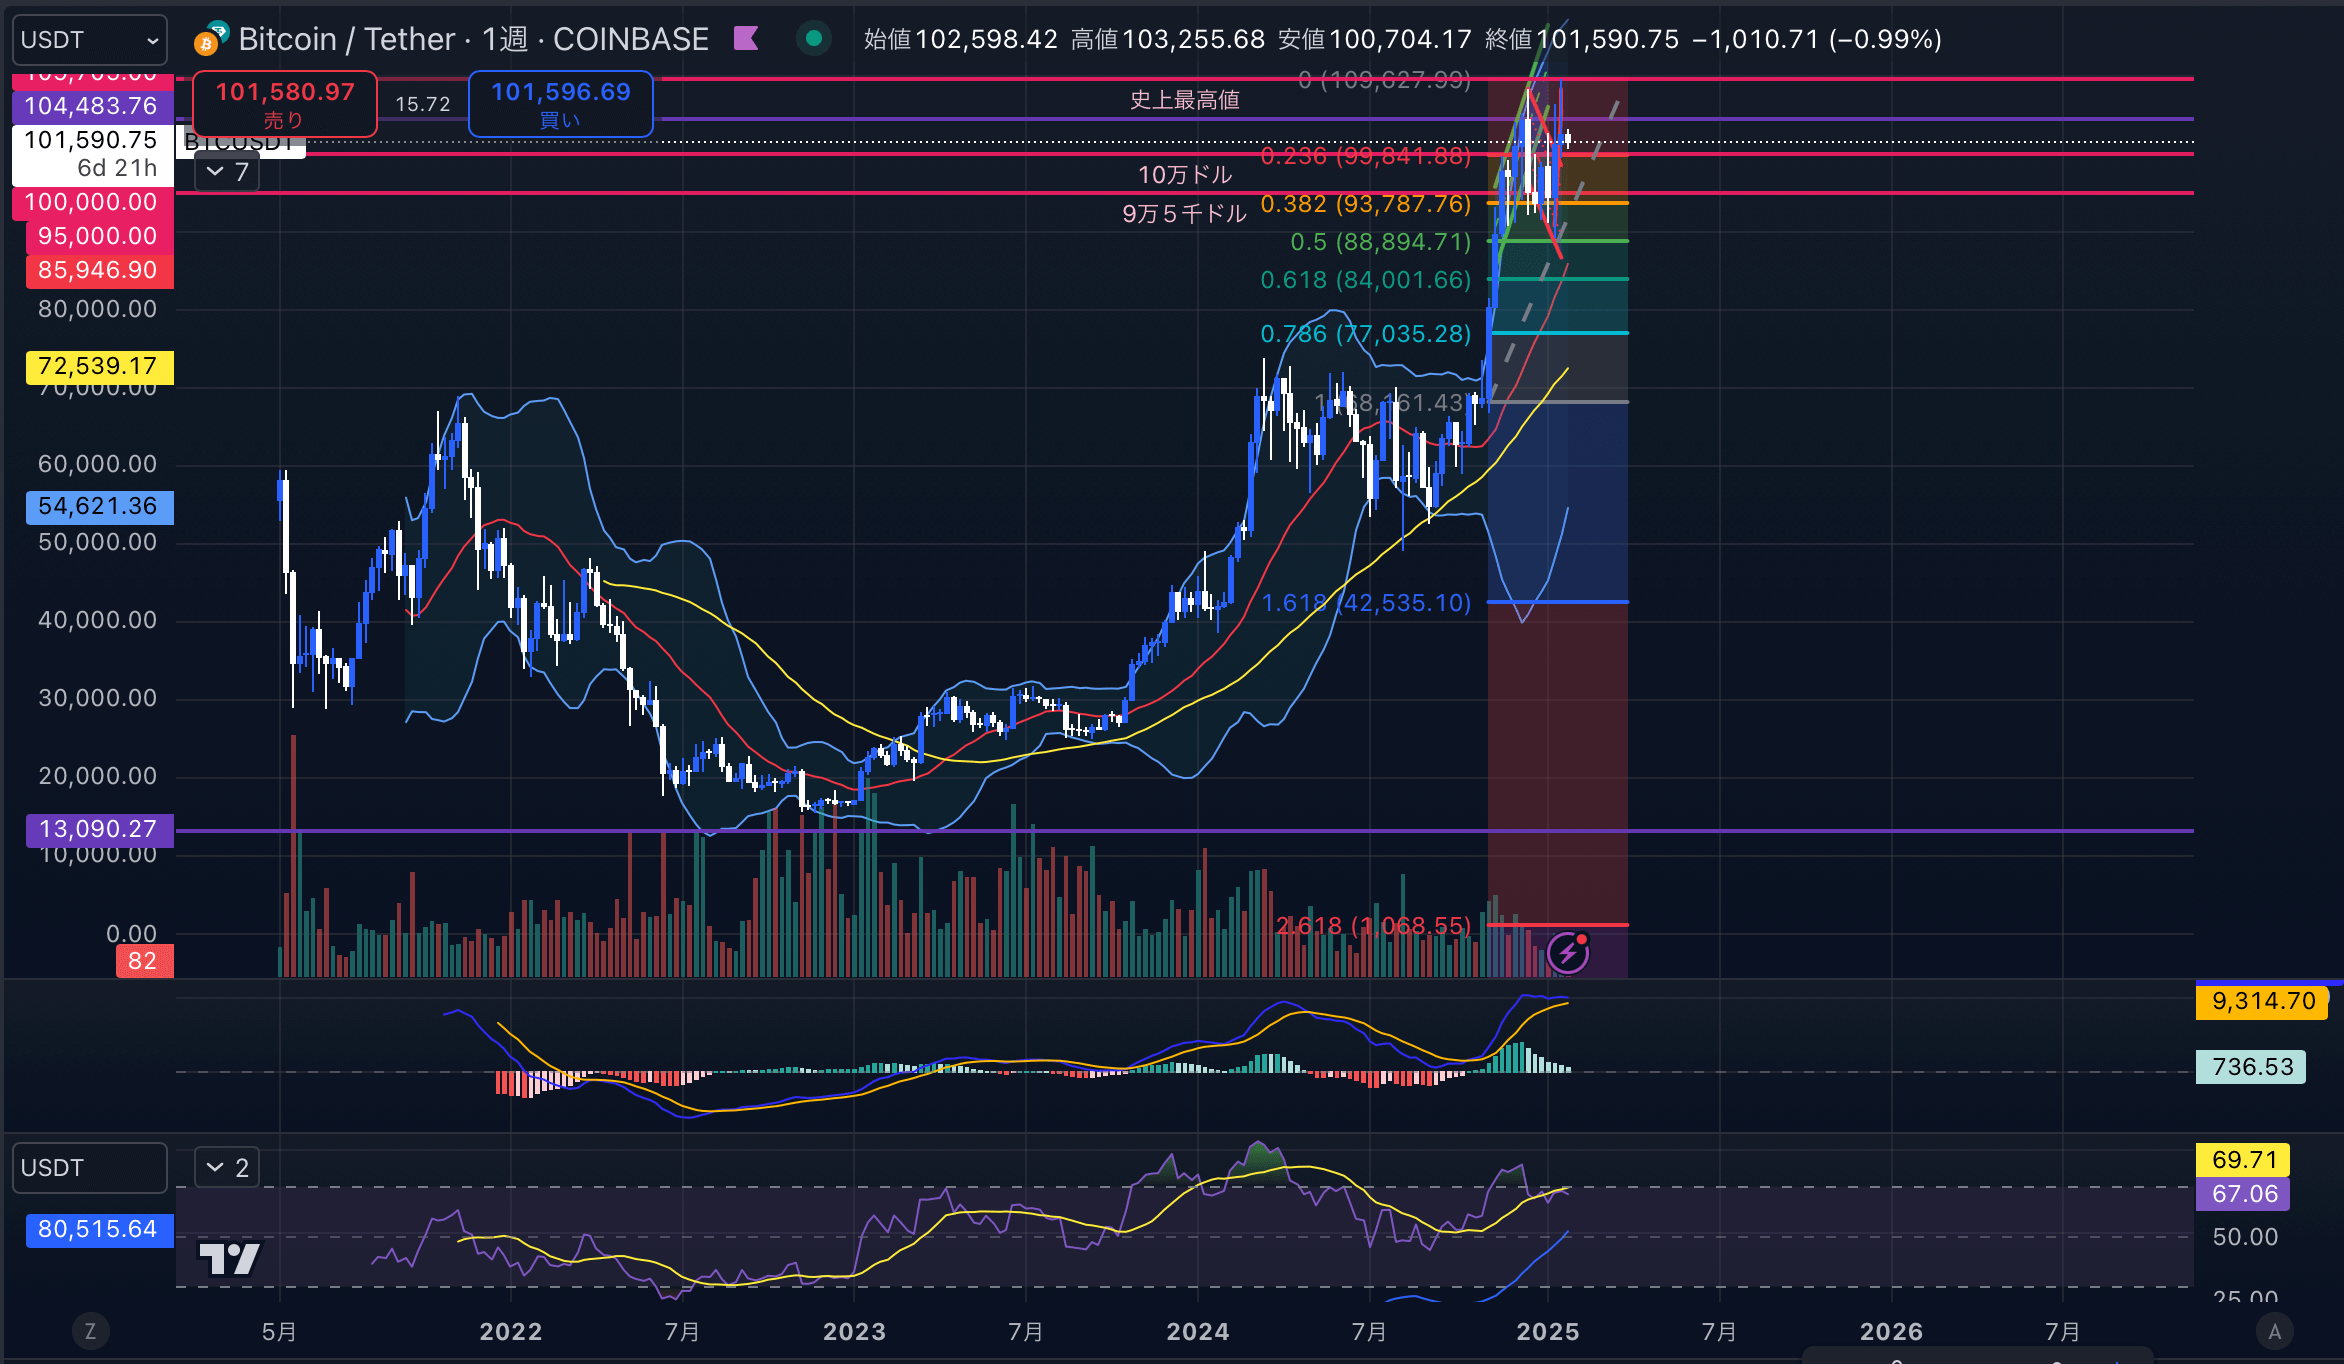Click the purple 67.06 RSI value label
The image size is (2344, 1364).
(2243, 1194)
